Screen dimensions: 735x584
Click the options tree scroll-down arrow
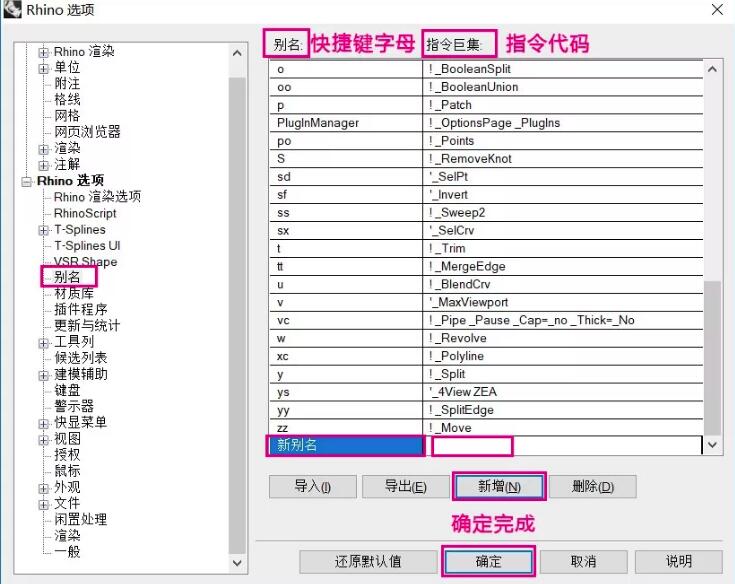pos(237,563)
